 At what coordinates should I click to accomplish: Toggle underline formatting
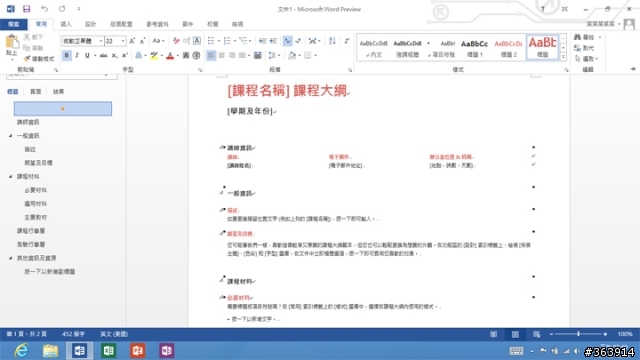click(x=87, y=56)
